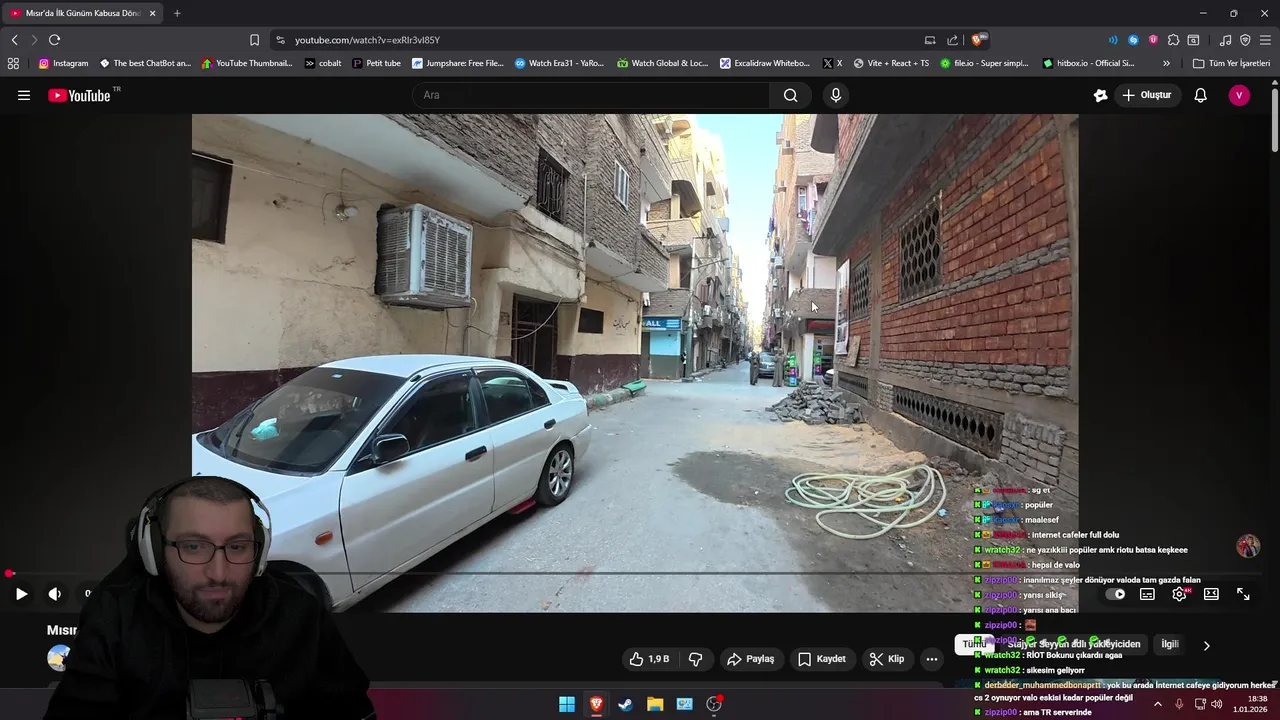Click the URL address bar
The height and width of the screenshot is (720, 1280).
point(600,40)
